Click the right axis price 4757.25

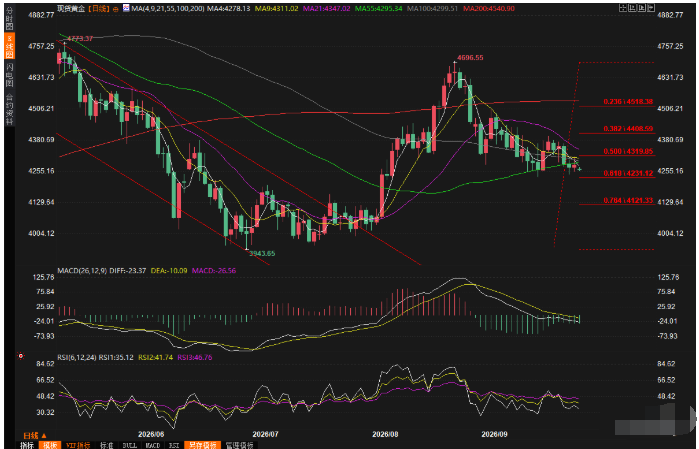[670, 46]
